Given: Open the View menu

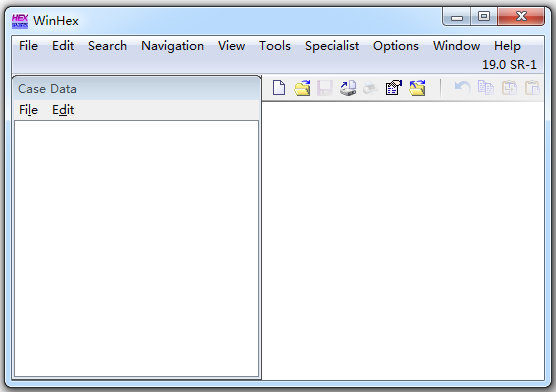Looking at the screenshot, I should pyautogui.click(x=231, y=46).
